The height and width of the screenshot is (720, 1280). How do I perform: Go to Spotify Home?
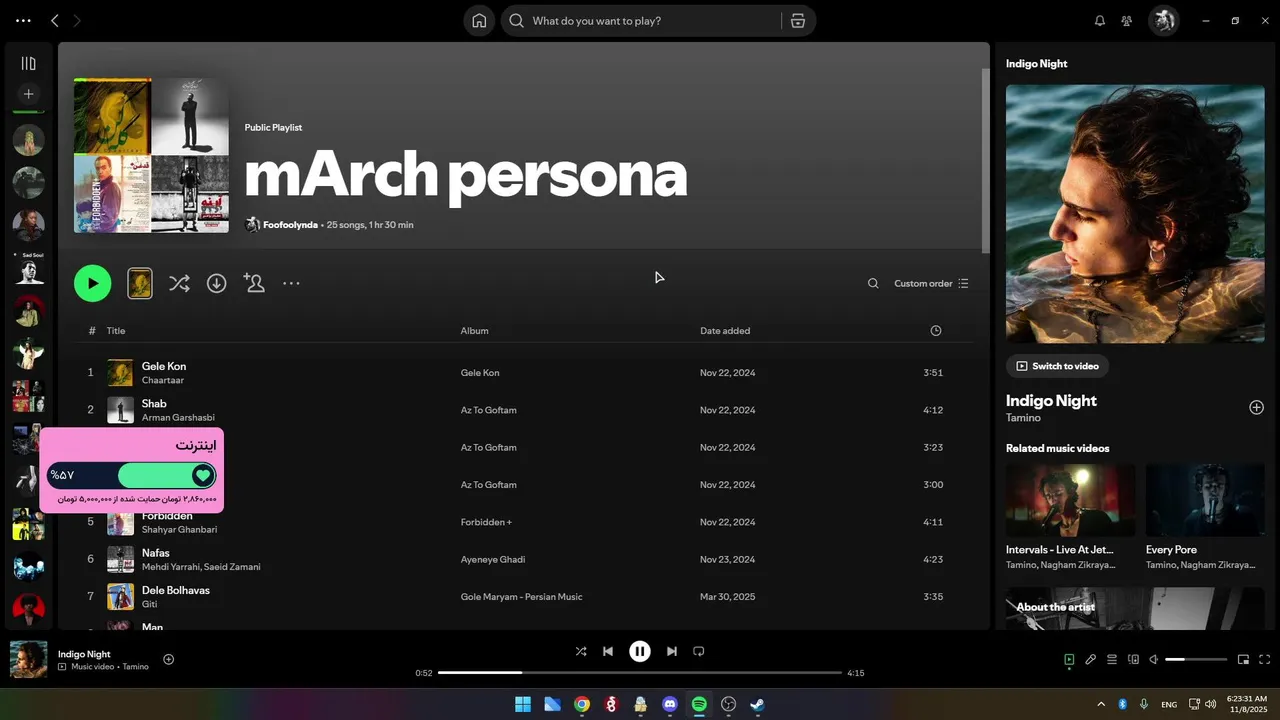tap(479, 21)
